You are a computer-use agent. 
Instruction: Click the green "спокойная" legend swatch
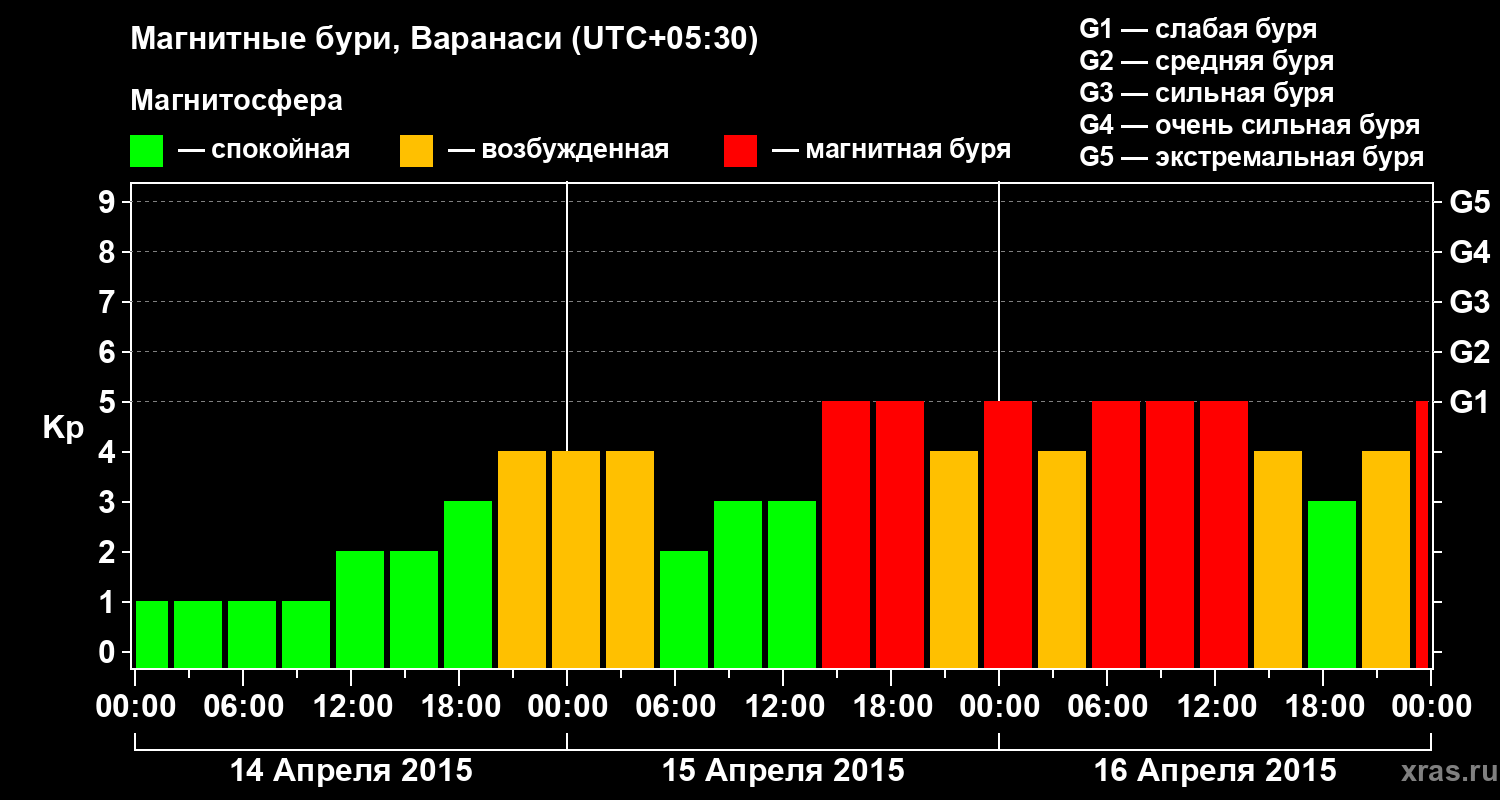146,151
